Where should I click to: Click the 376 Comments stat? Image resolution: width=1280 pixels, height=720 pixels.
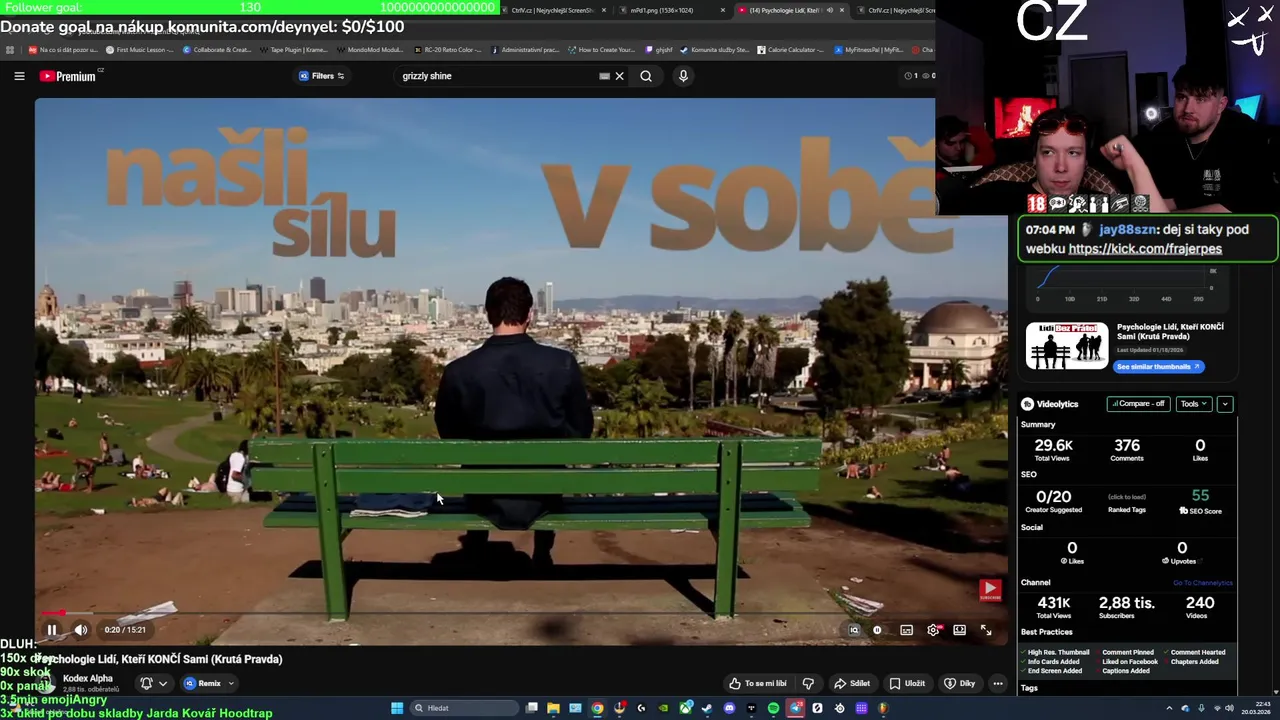1127,446
